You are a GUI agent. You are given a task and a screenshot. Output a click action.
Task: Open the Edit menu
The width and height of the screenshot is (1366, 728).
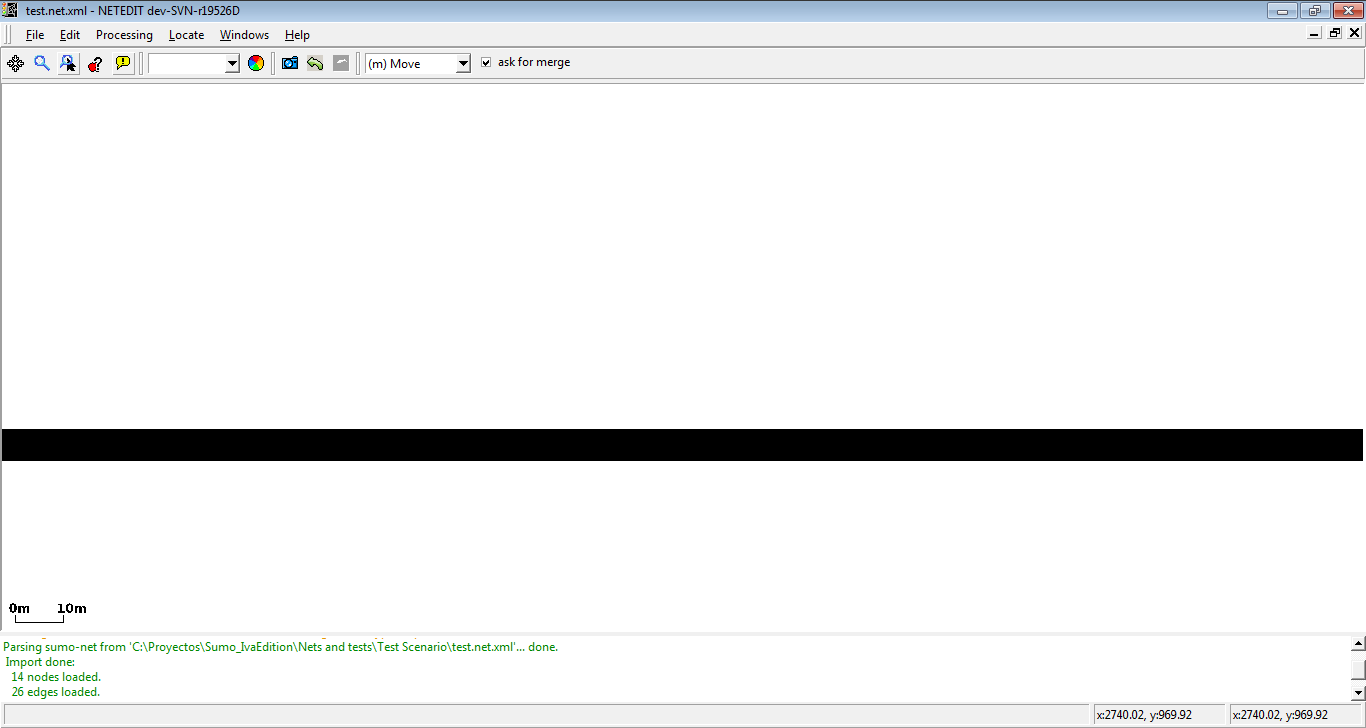69,35
